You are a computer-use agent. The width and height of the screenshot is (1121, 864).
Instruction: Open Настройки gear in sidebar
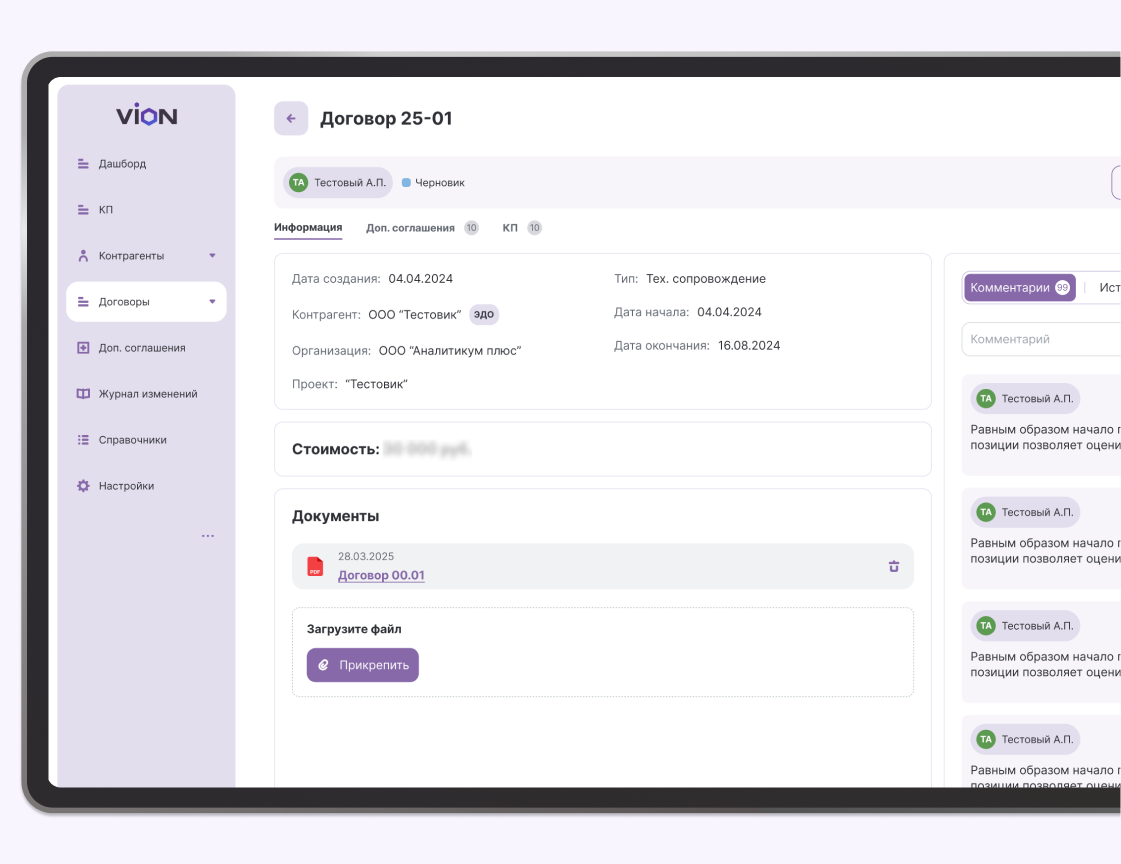(x=84, y=486)
